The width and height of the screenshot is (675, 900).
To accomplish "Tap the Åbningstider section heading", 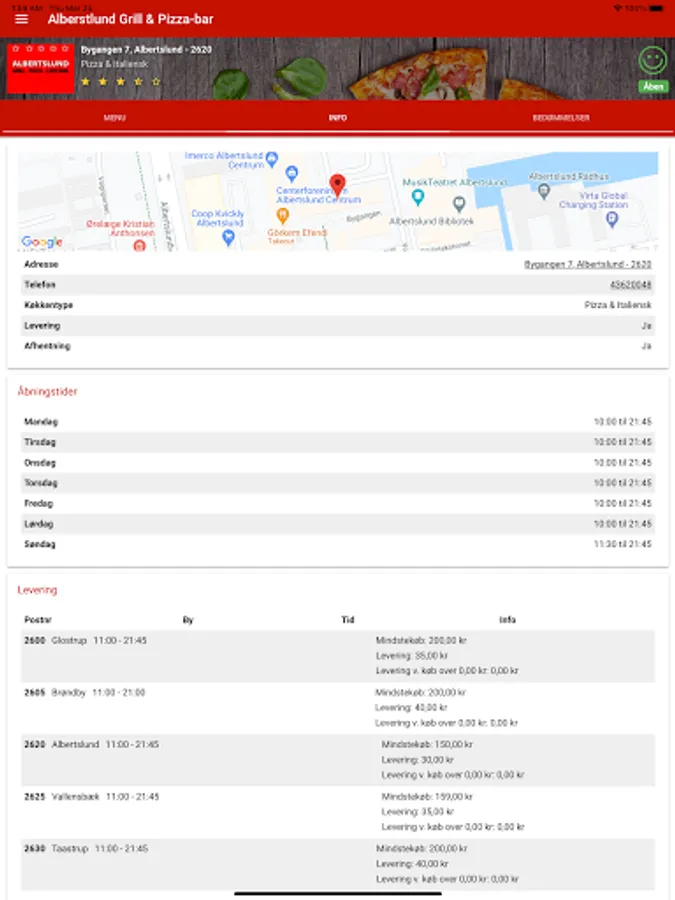I will [47, 391].
